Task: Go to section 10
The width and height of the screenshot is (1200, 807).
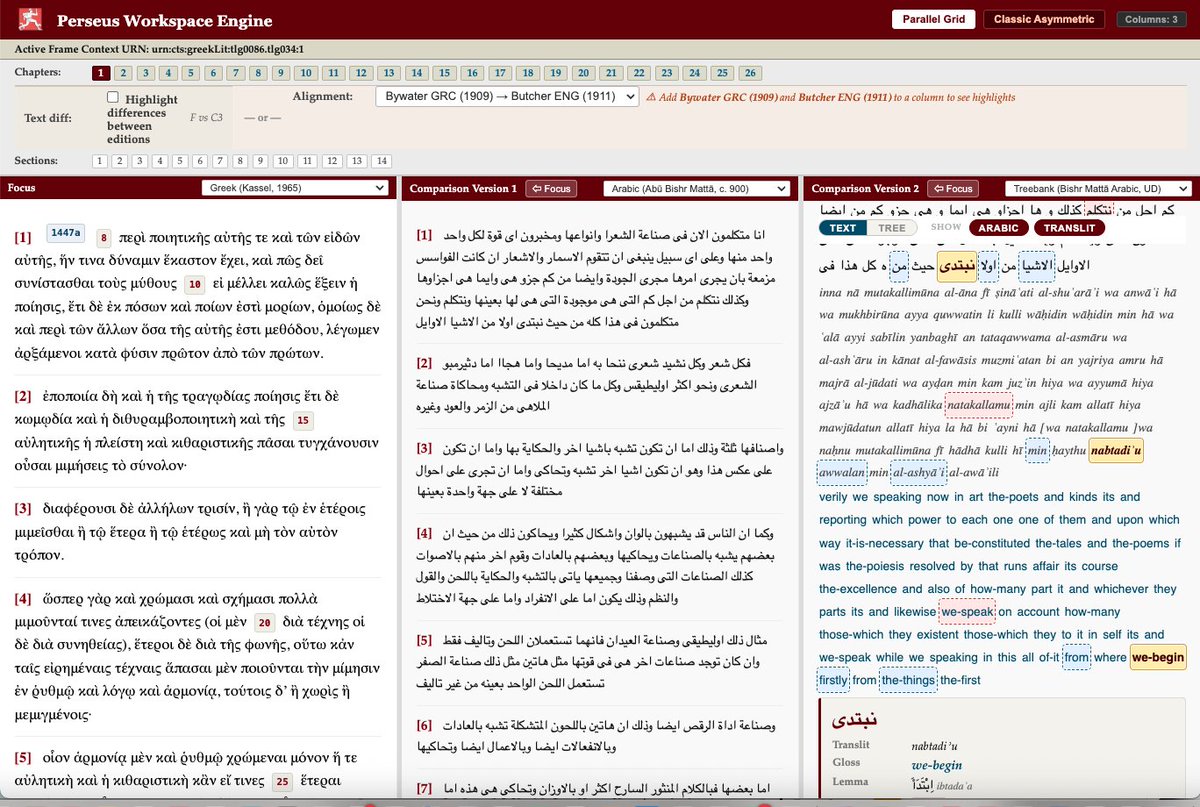Action: click(282, 161)
